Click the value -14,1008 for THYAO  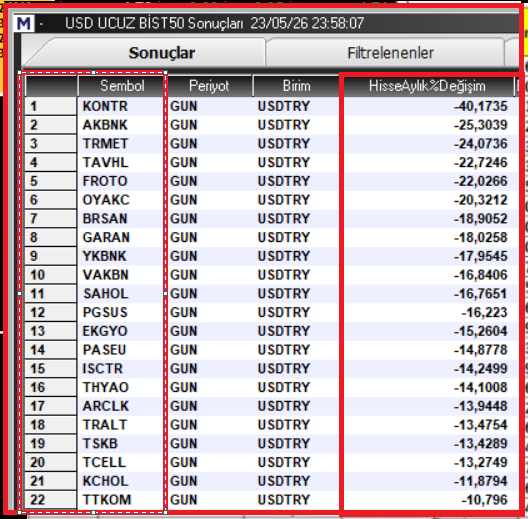[x=481, y=387]
